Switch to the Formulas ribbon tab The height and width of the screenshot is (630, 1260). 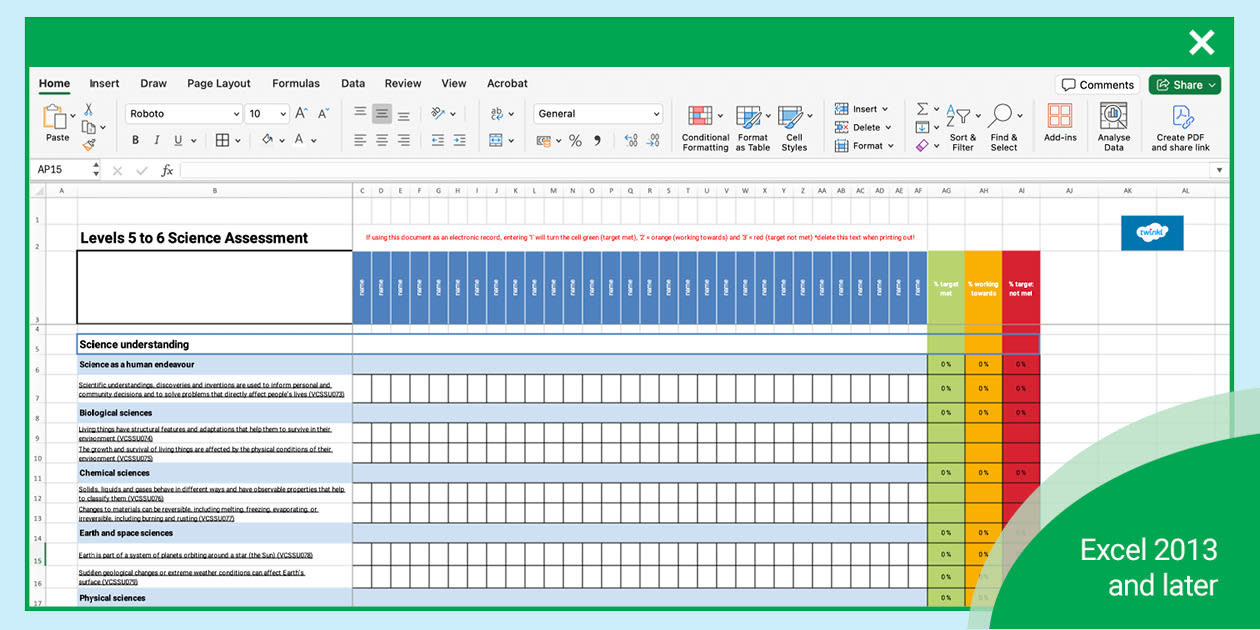[296, 83]
